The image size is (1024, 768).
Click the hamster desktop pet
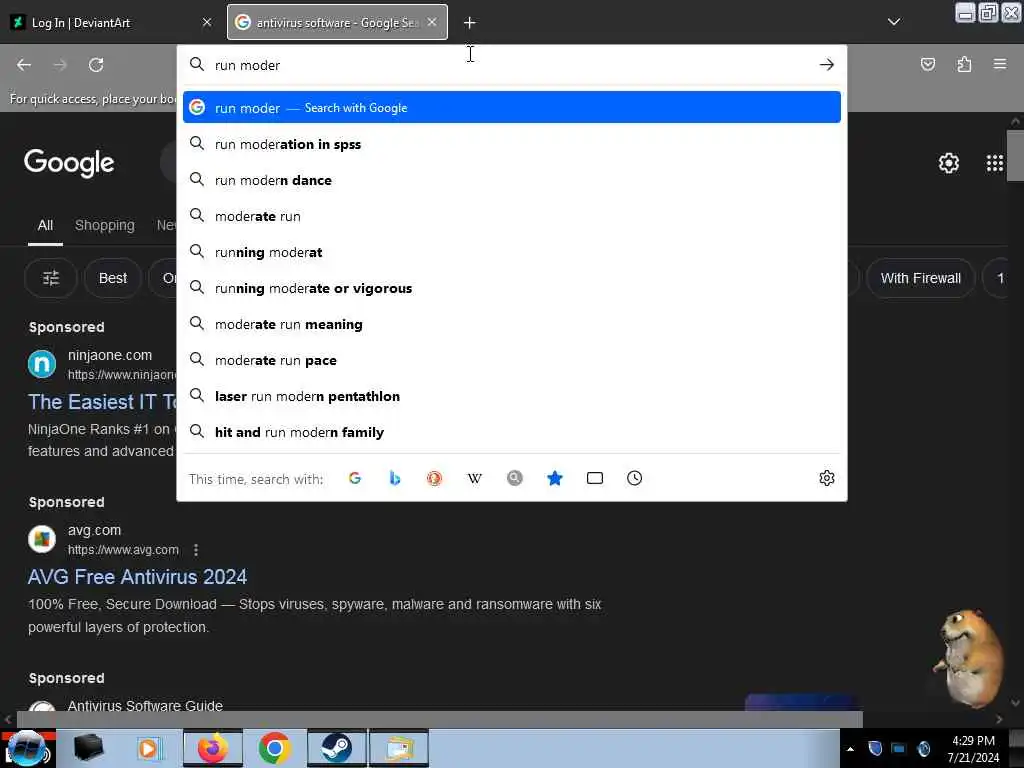[970, 657]
